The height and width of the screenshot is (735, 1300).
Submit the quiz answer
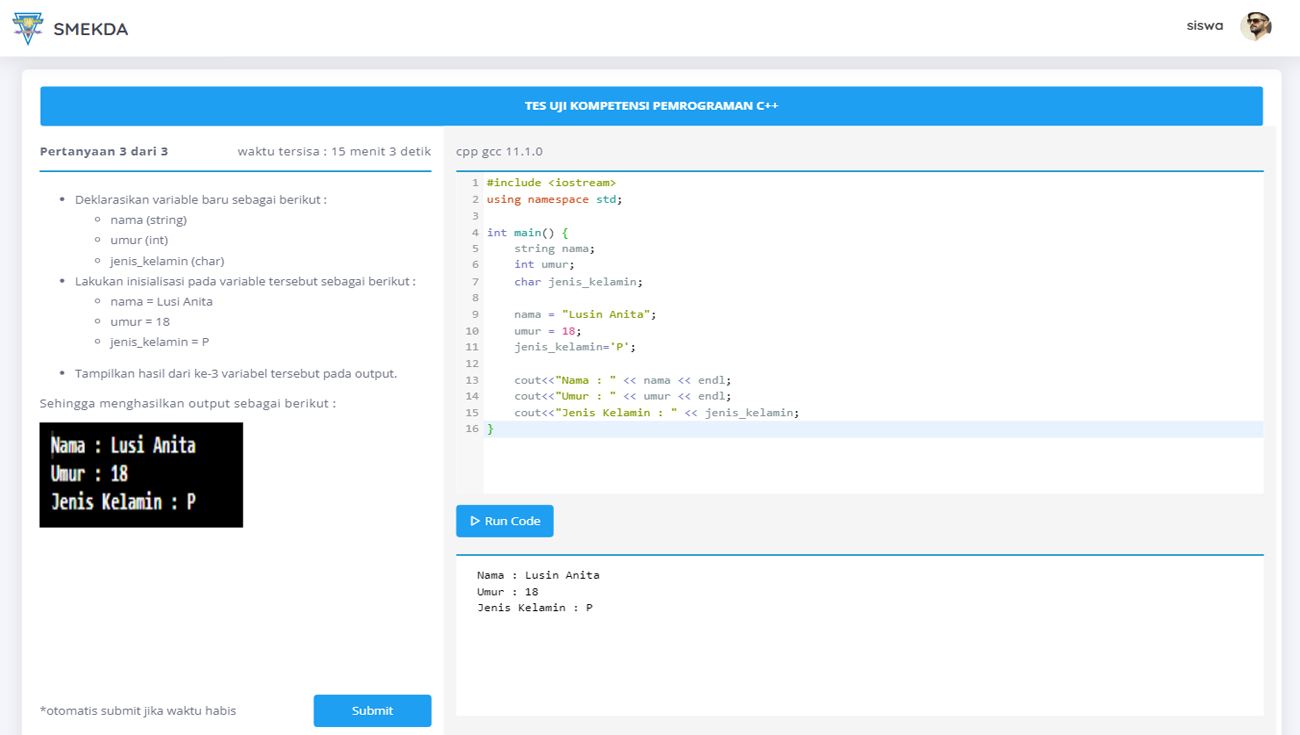pyautogui.click(x=372, y=710)
